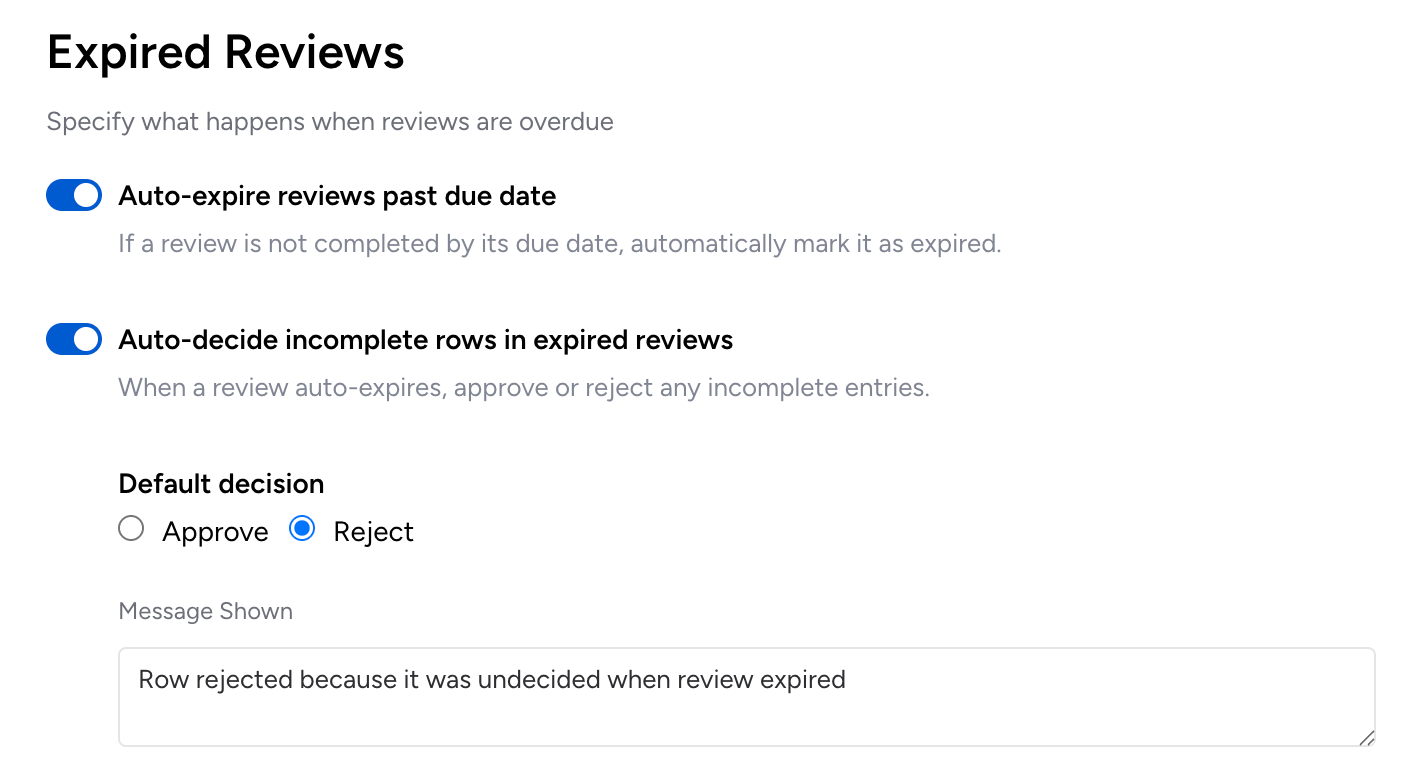Click the "Auto-decide incomplete rows in expired reviews" label
Screen dimensions: 1428x784
[425, 340]
